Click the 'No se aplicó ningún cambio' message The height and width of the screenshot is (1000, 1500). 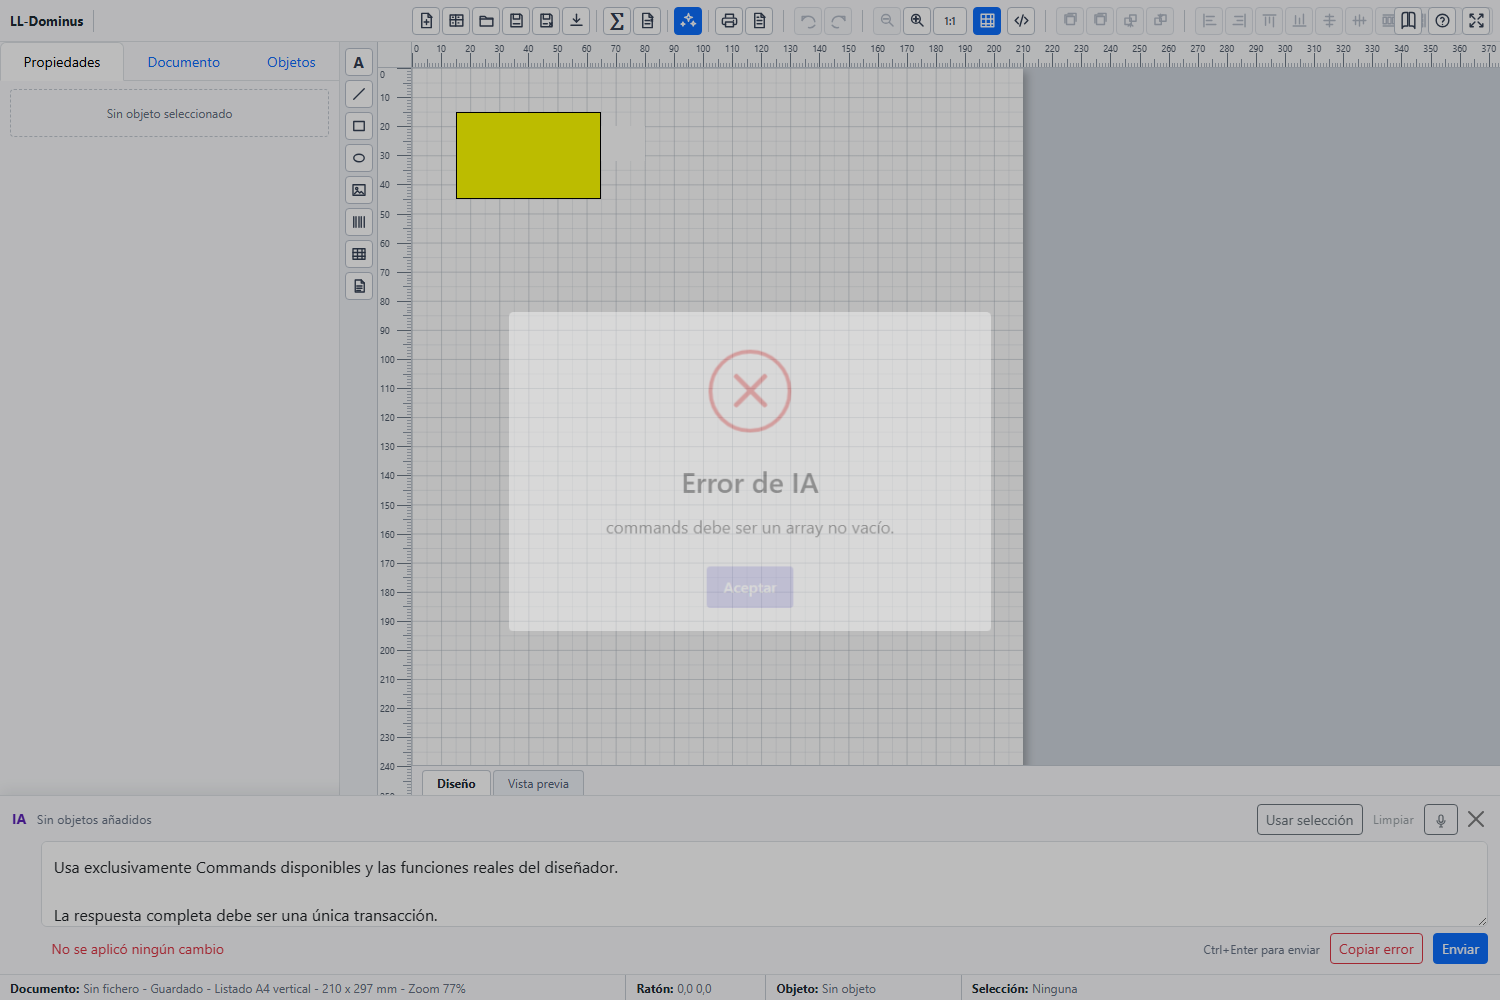[x=138, y=949]
